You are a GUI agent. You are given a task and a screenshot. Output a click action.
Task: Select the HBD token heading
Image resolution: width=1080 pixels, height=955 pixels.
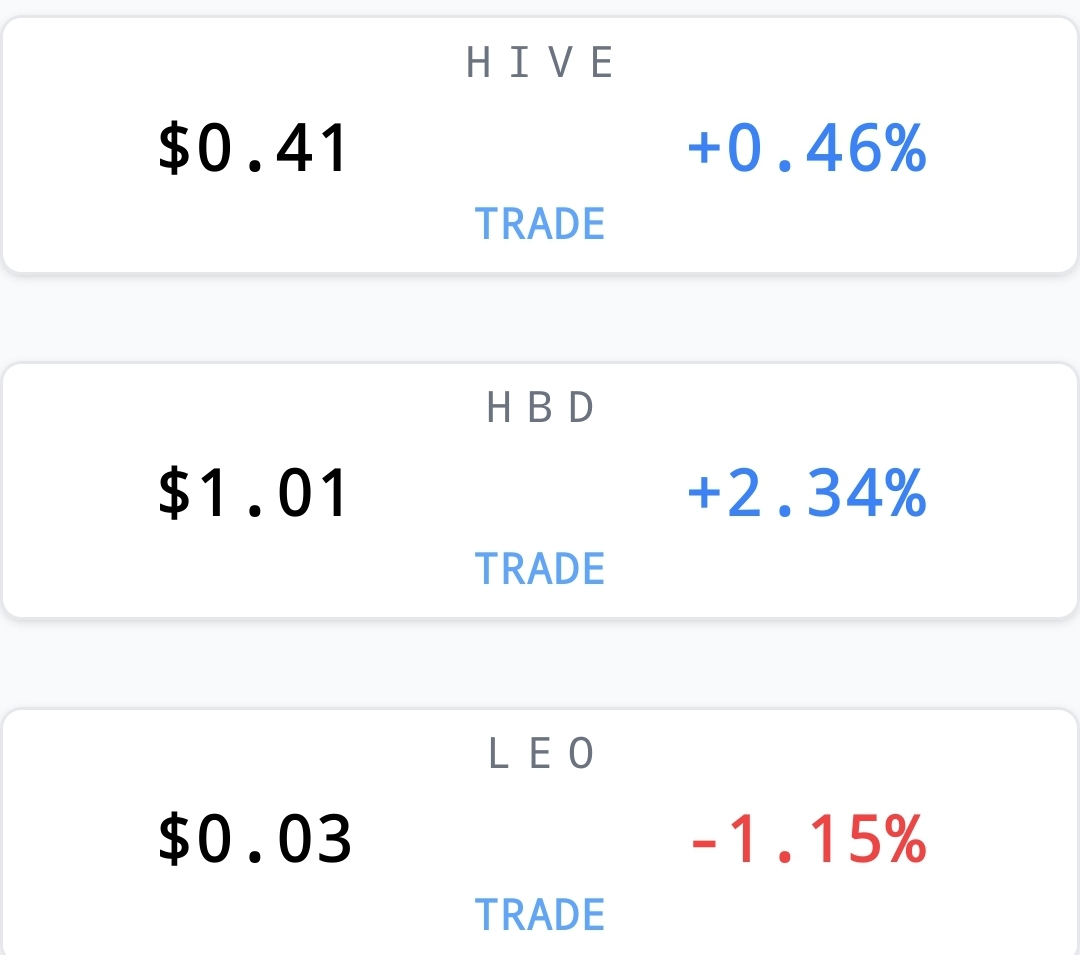click(x=540, y=408)
